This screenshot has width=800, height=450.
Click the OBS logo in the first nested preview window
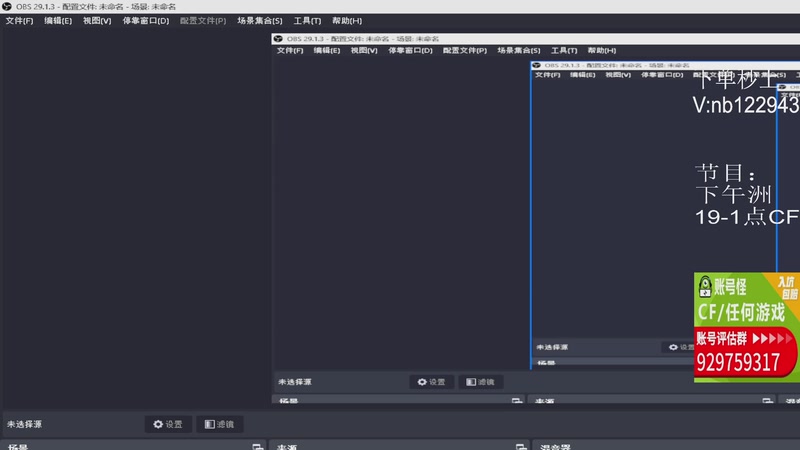[x=278, y=39]
